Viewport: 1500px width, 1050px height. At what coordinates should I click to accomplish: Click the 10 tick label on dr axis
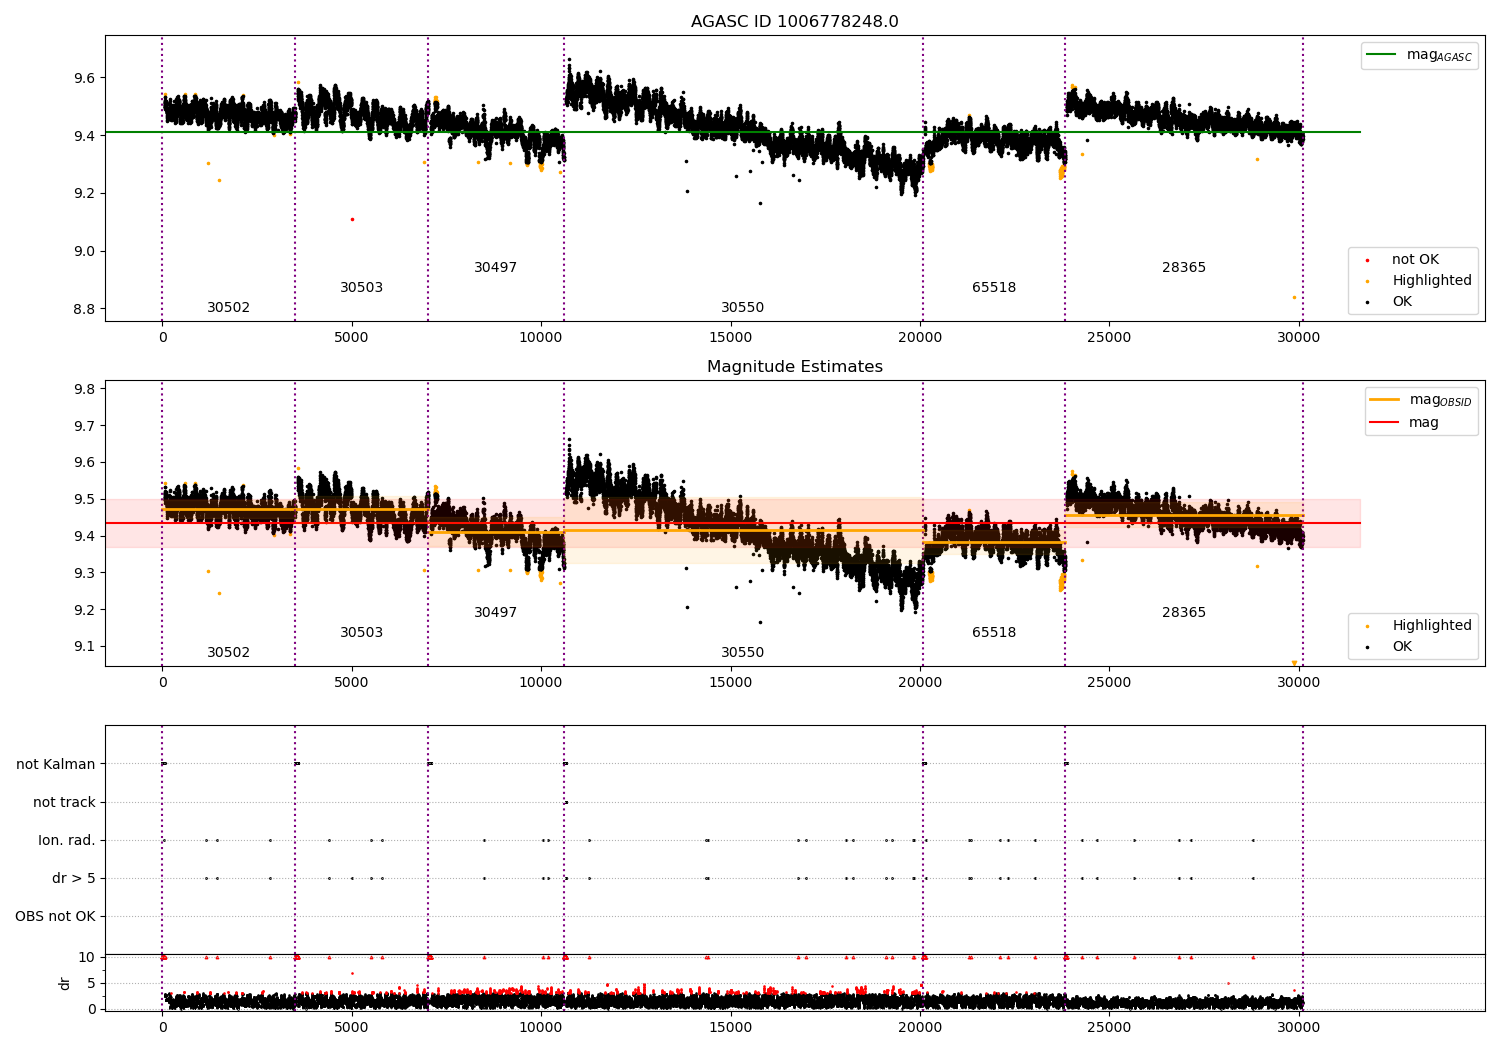(x=87, y=958)
